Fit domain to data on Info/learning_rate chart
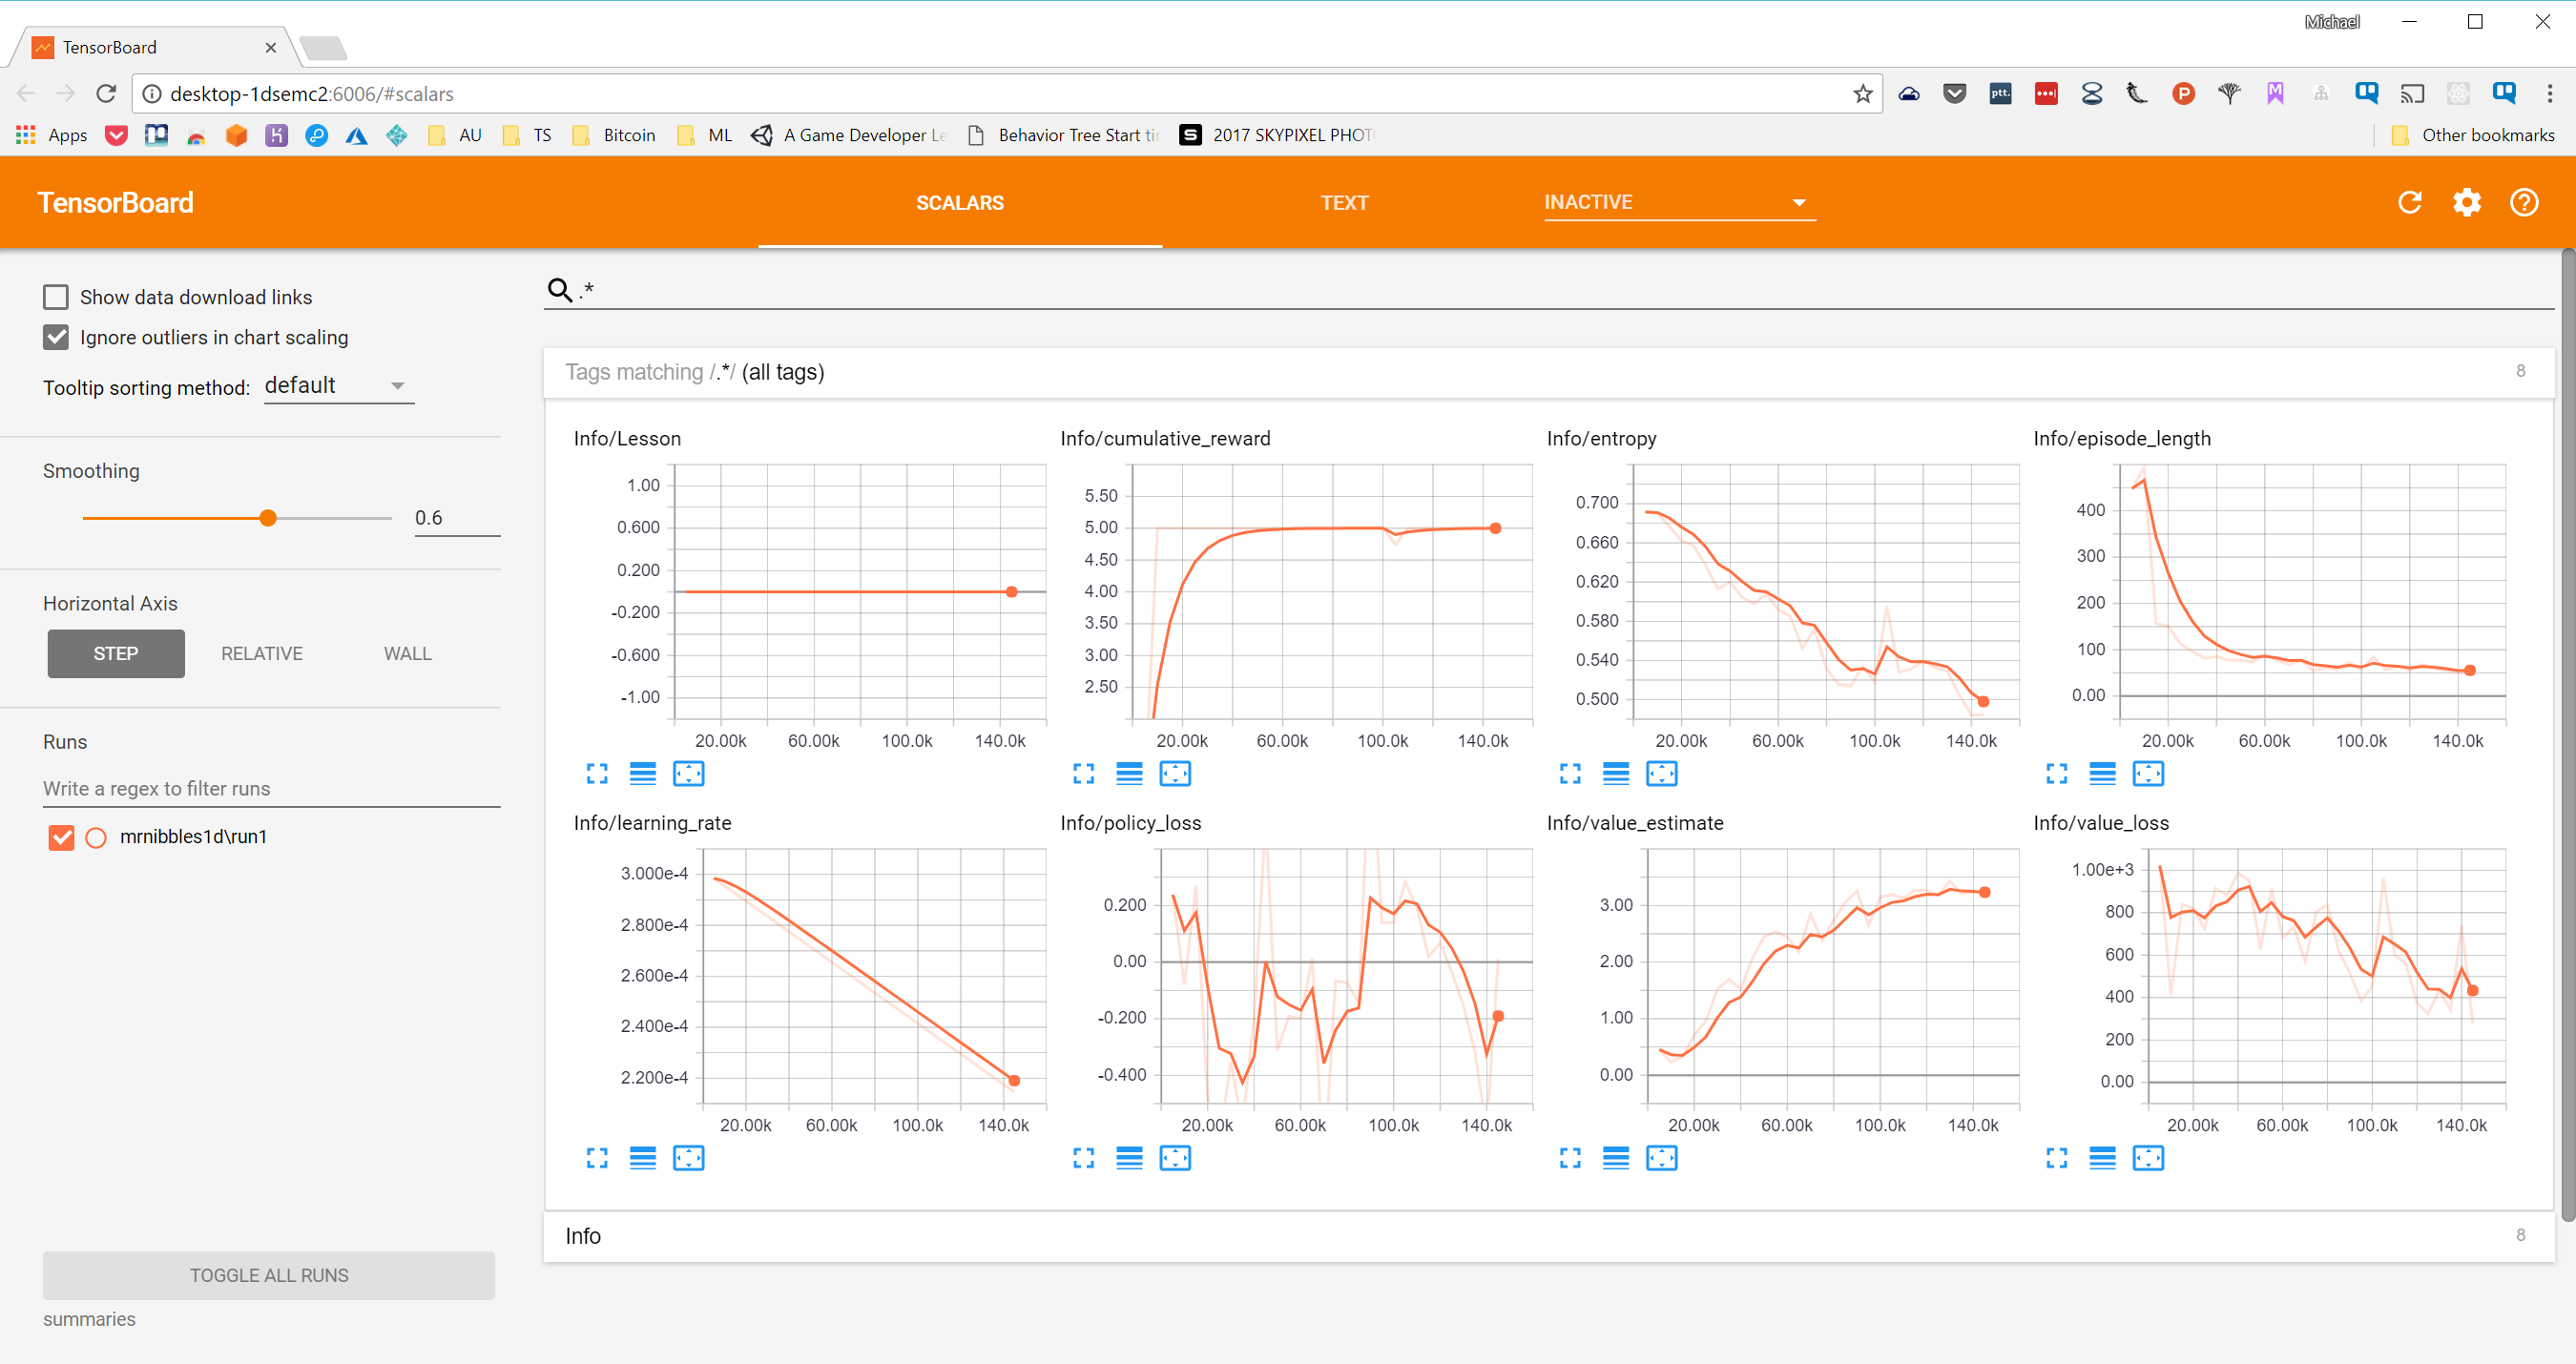The height and width of the screenshot is (1364, 2576). [688, 1158]
